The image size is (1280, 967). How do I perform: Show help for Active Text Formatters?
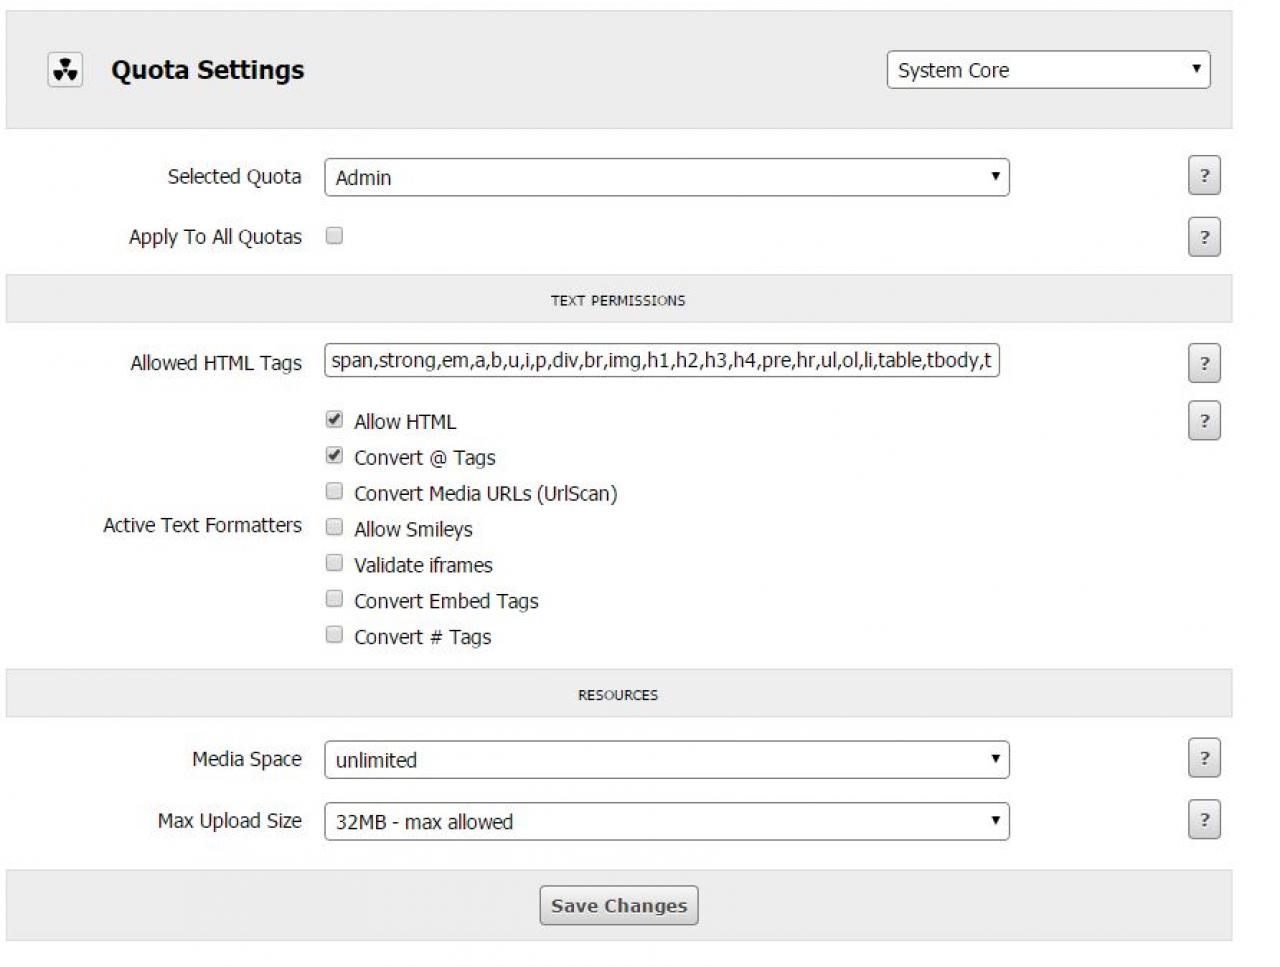[1204, 421]
